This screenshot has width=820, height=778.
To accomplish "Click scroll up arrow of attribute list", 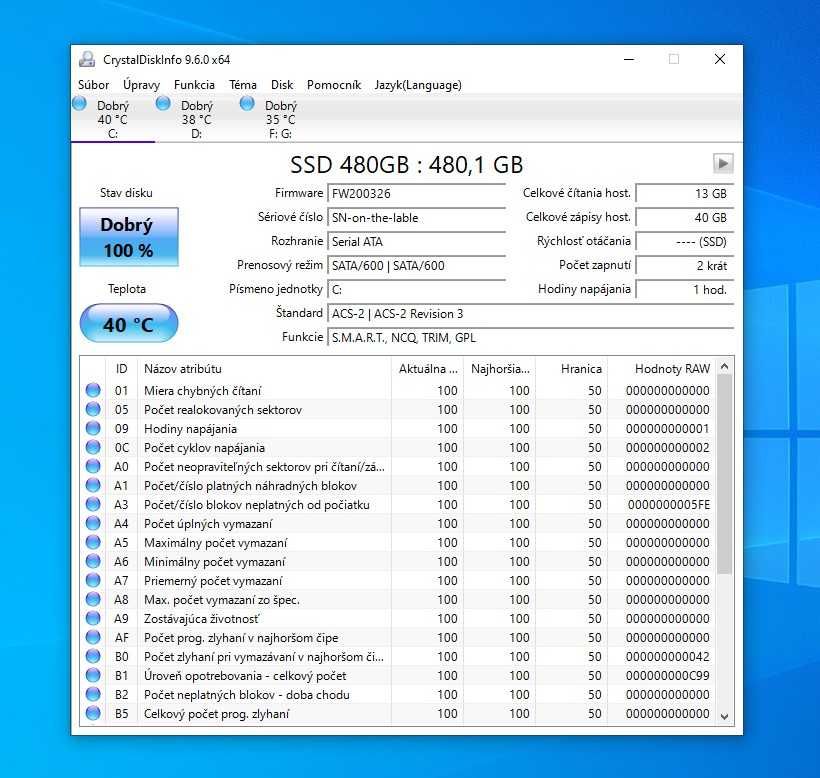I will click(724, 367).
